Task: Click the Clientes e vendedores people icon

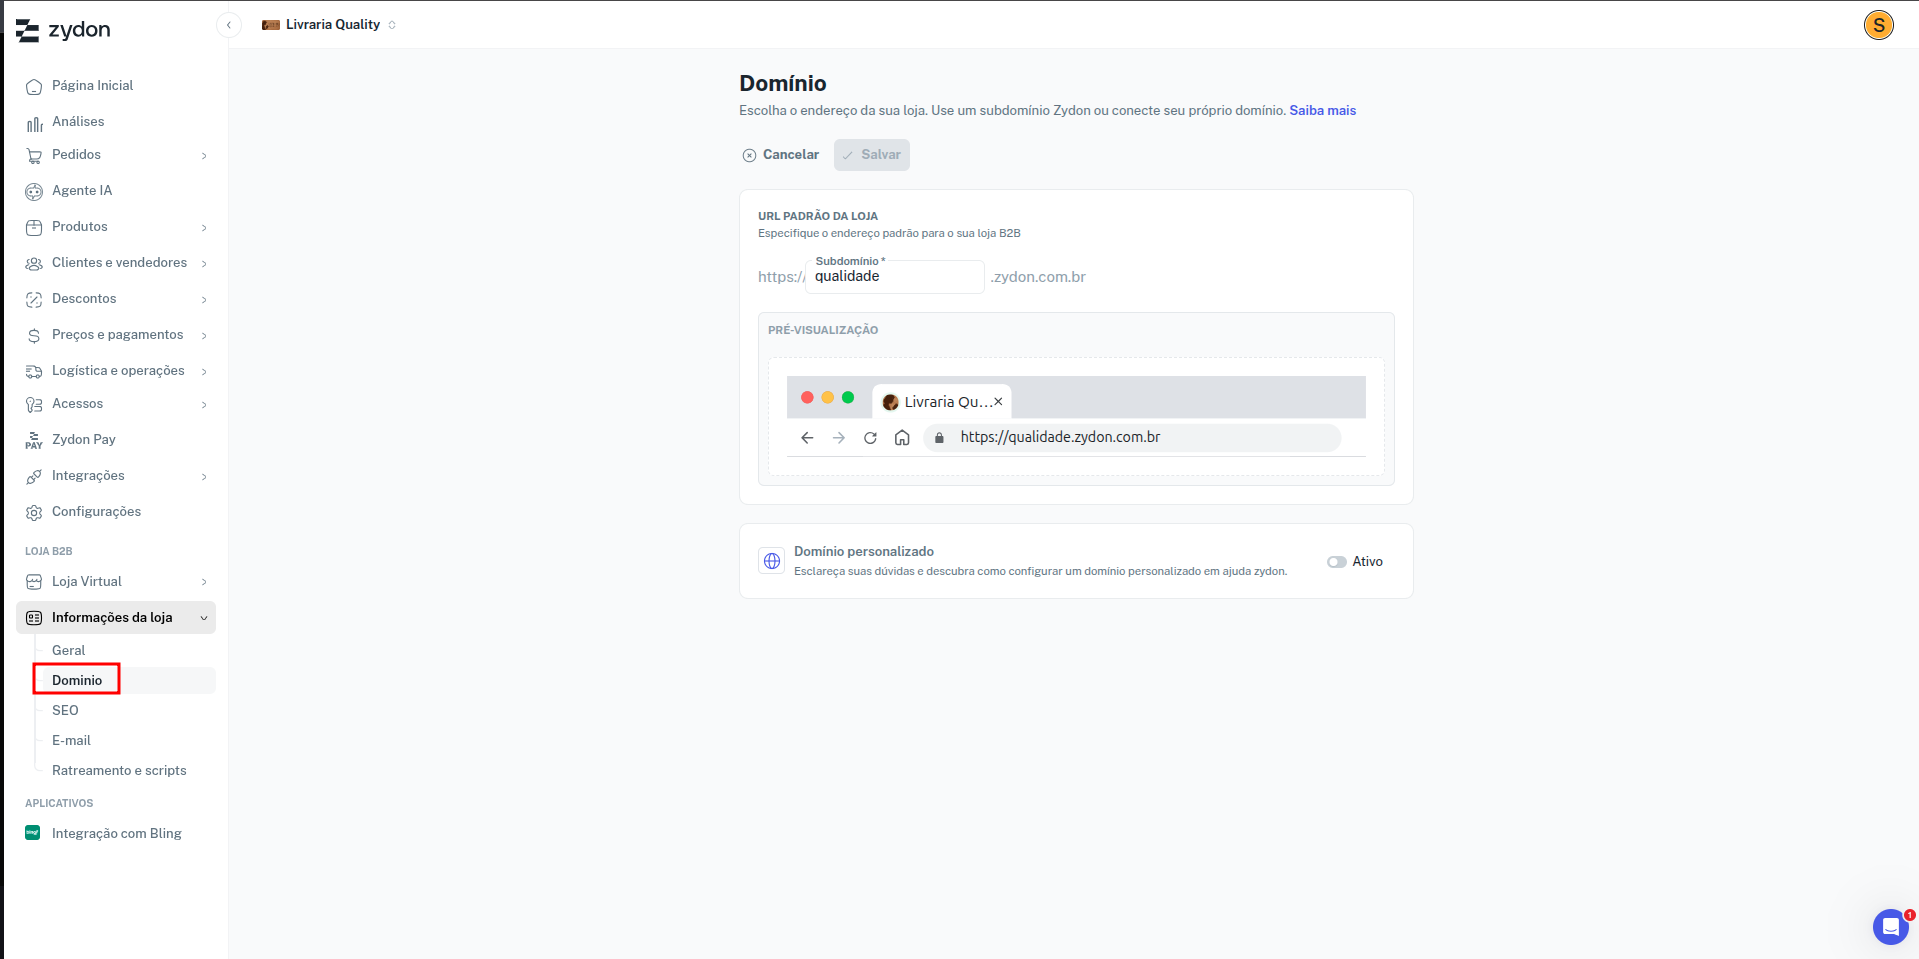Action: pos(34,263)
